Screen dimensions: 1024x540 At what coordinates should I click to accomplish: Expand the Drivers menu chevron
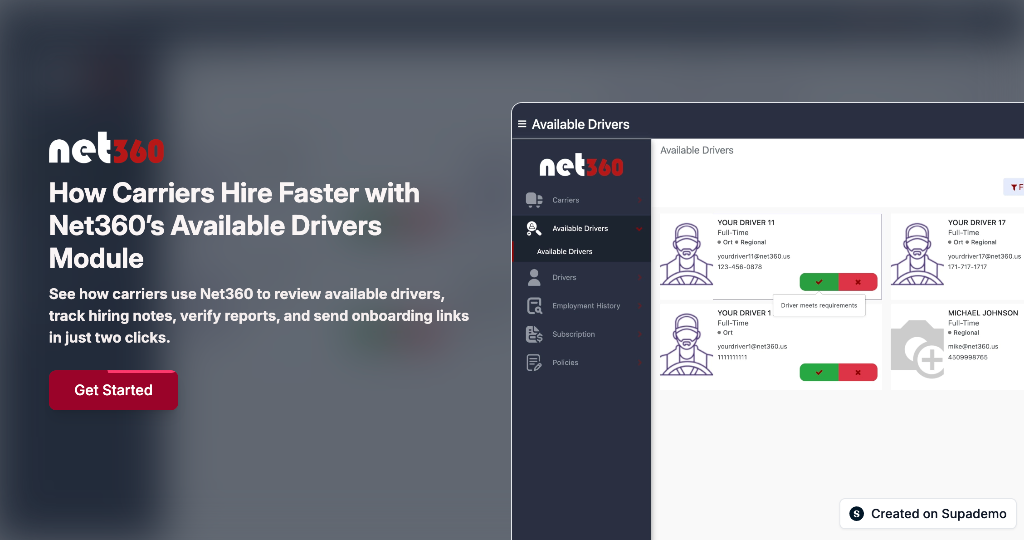point(639,278)
